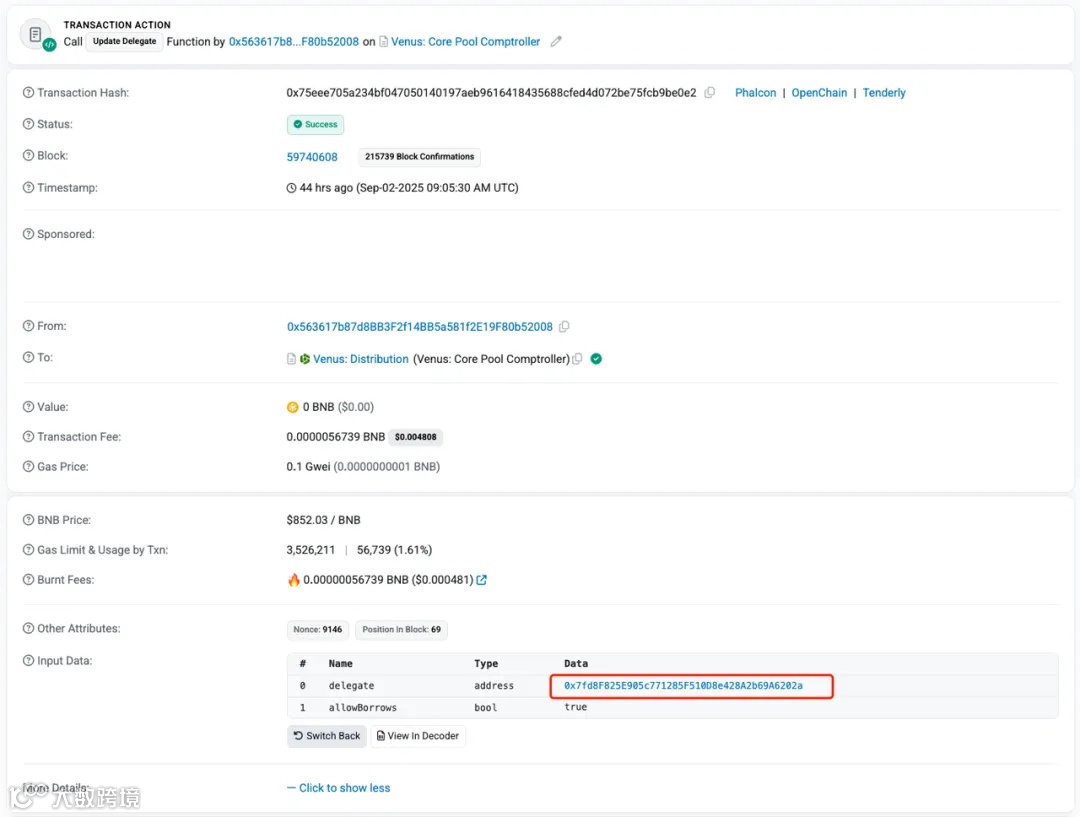The image size is (1080, 817).
Task: Open the full From address link
Action: point(419,327)
